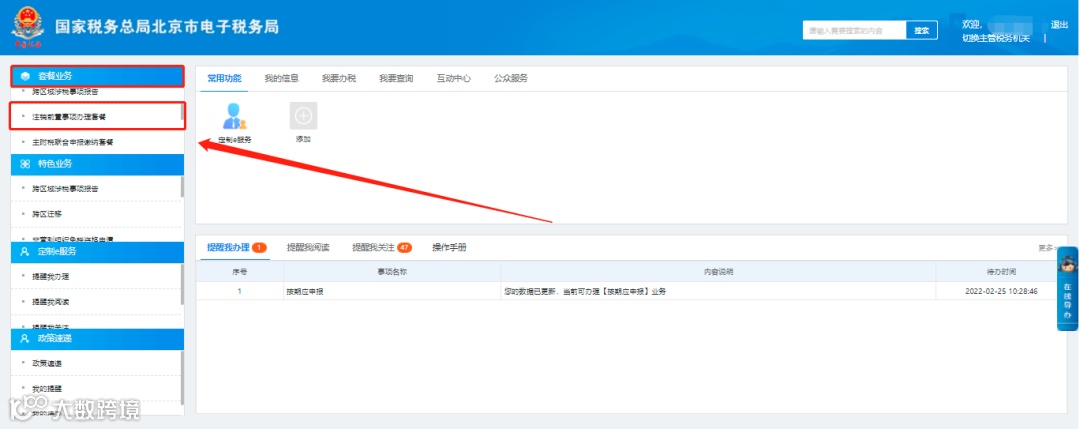
Task: Switch to the 我要办税 tab
Action: [x=339, y=78]
